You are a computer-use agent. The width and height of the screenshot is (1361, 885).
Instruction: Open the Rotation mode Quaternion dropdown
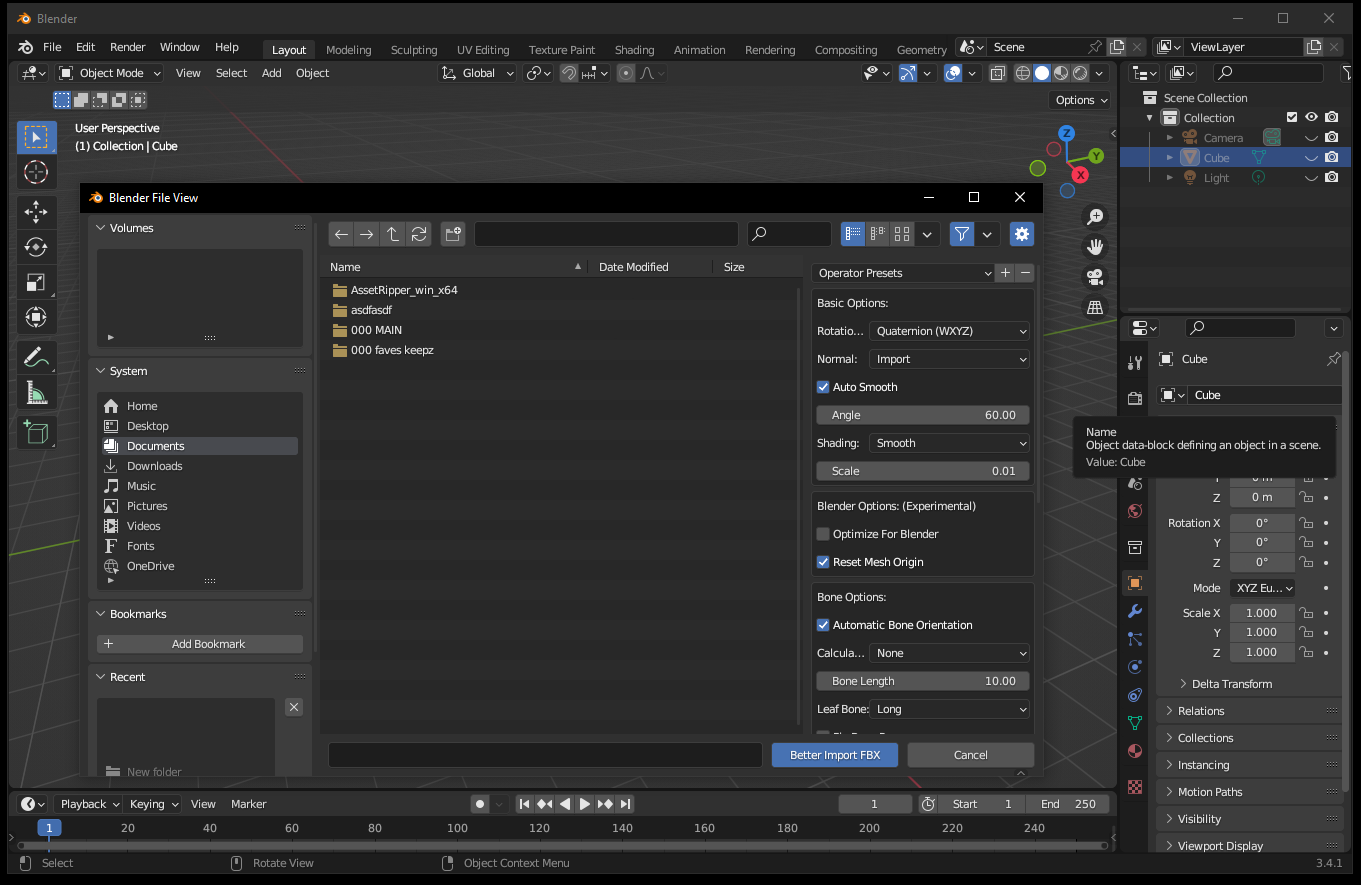[x=949, y=331]
